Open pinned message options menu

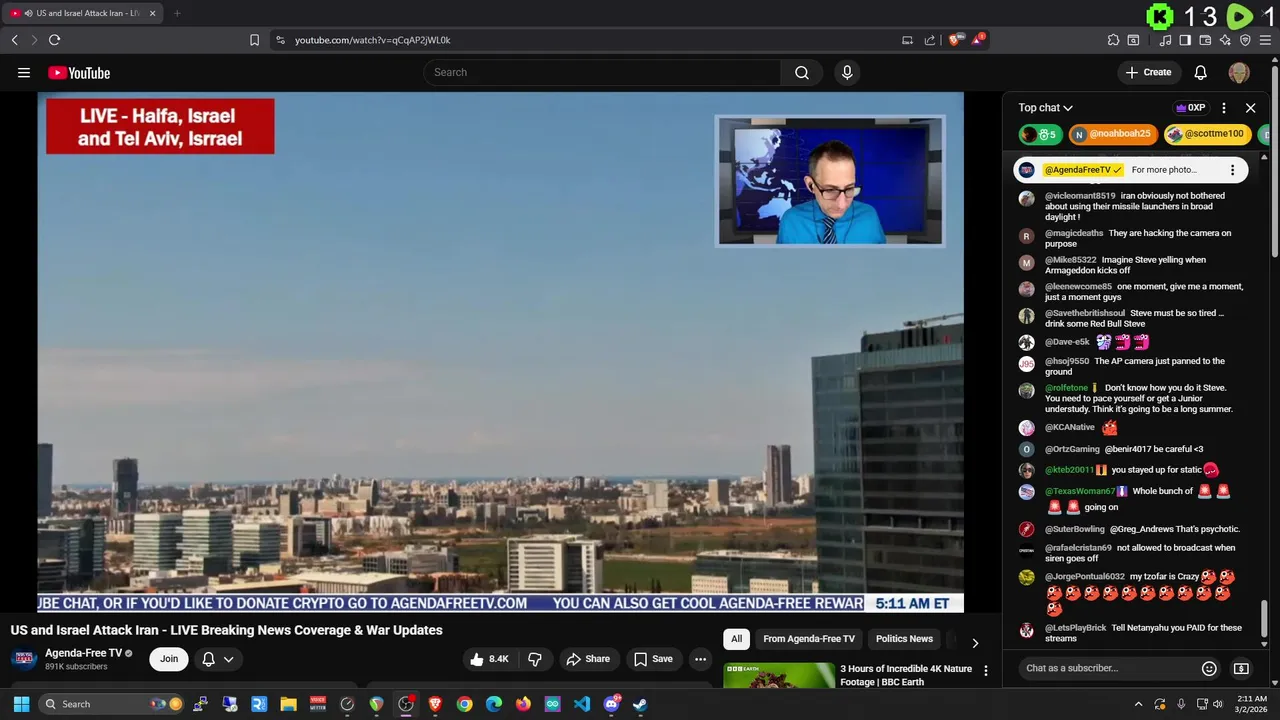[x=1232, y=170]
